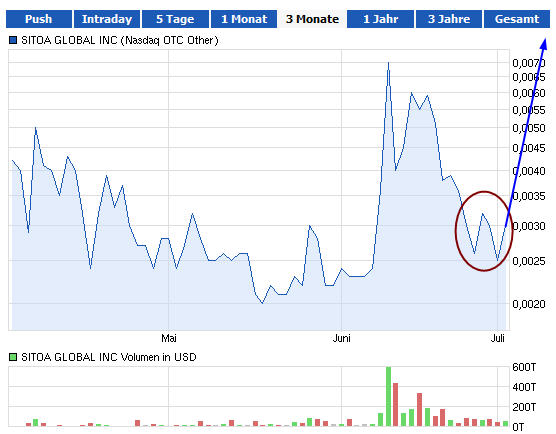Image resolution: width=556 pixels, height=434 pixels.
Task: Select the 5 Tage time range
Action: 175,19
